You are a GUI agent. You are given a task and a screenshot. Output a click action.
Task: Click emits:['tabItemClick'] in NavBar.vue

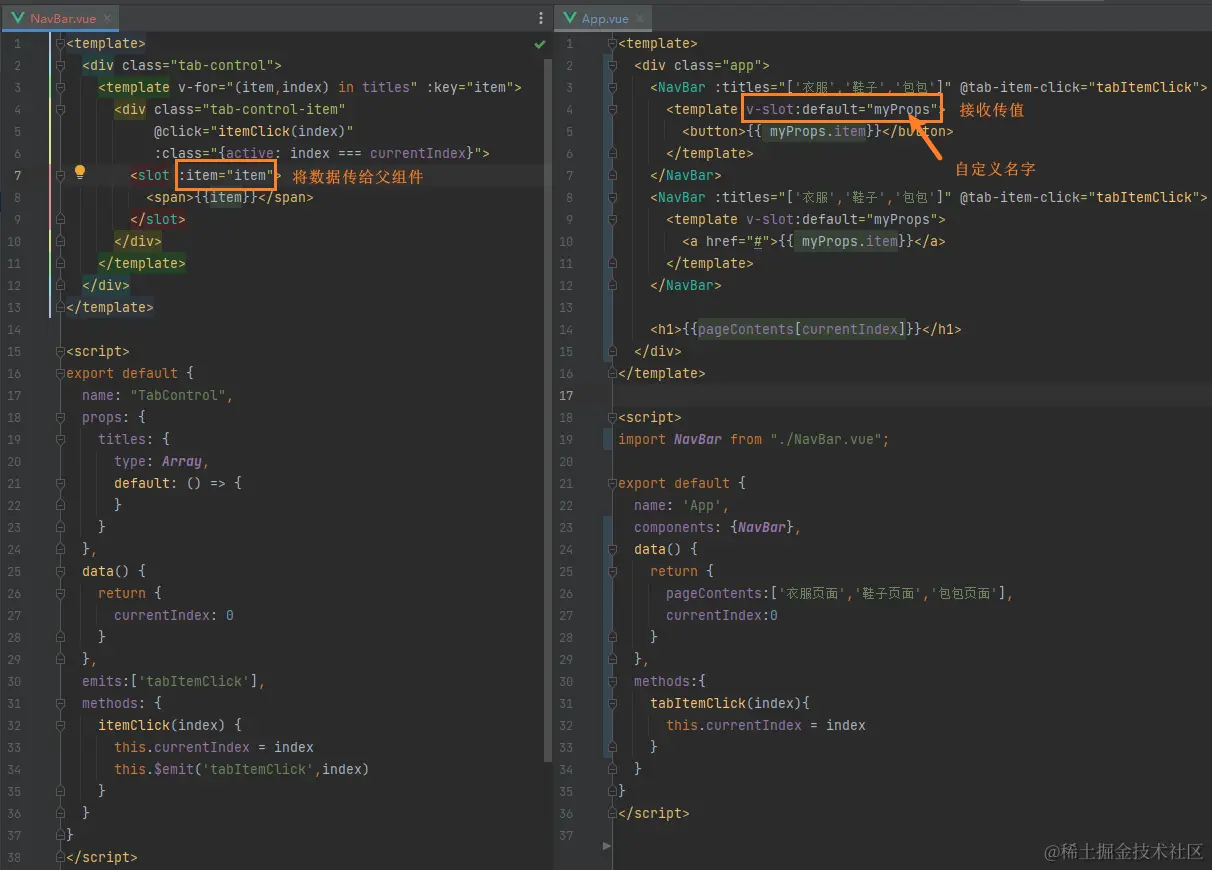173,682
